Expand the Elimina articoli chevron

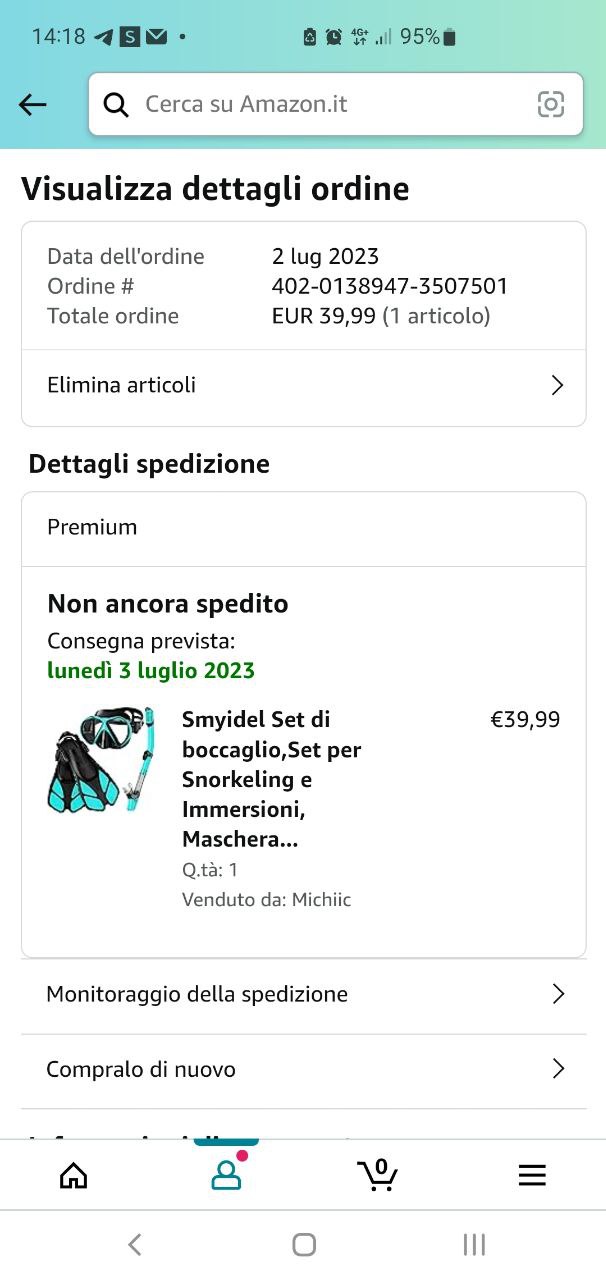pyautogui.click(x=558, y=386)
